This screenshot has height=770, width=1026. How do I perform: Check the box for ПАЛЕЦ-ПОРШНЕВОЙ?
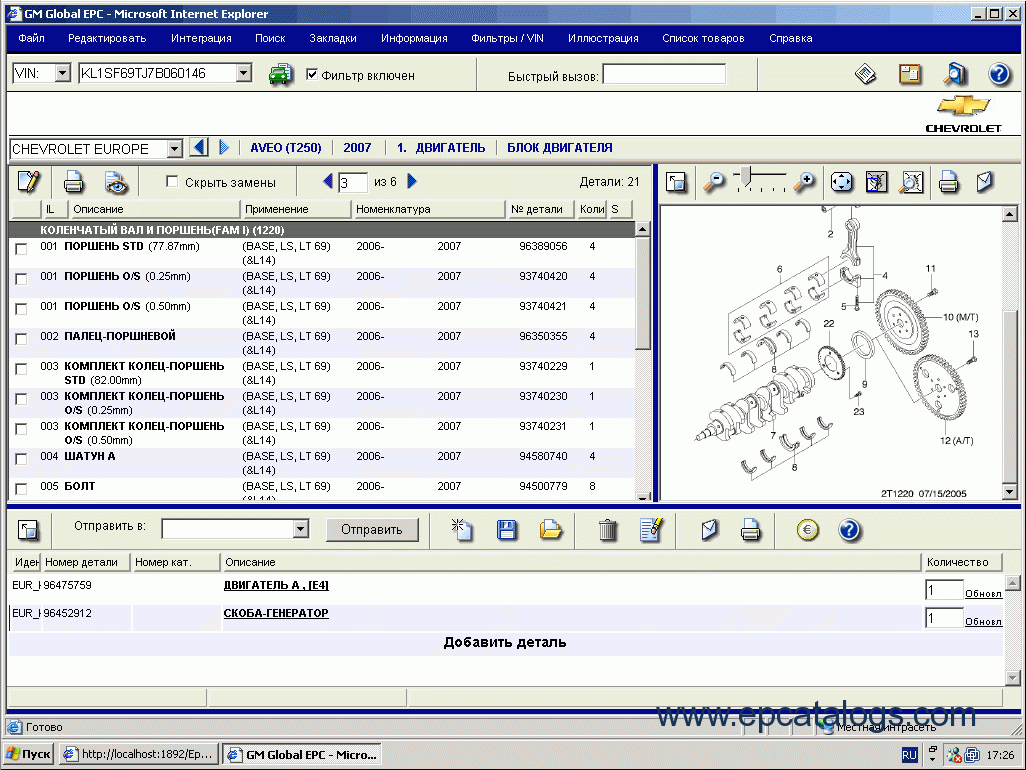pyautogui.click(x=22, y=339)
